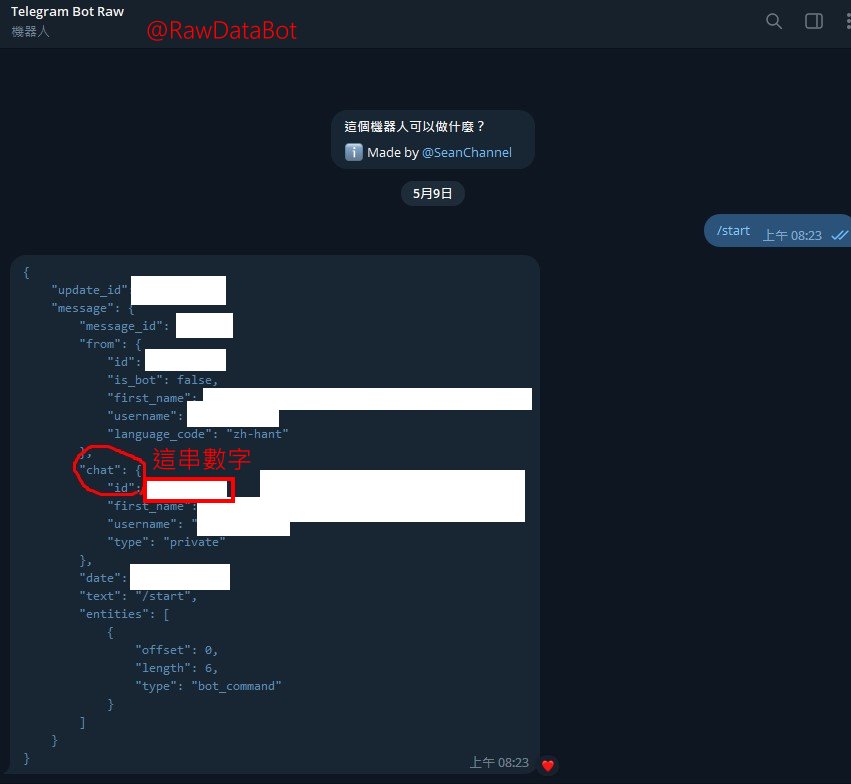Click the 上午 08:23 timestamp on the JSON reply
Viewport: 851px width, 784px height.
pyautogui.click(x=499, y=762)
